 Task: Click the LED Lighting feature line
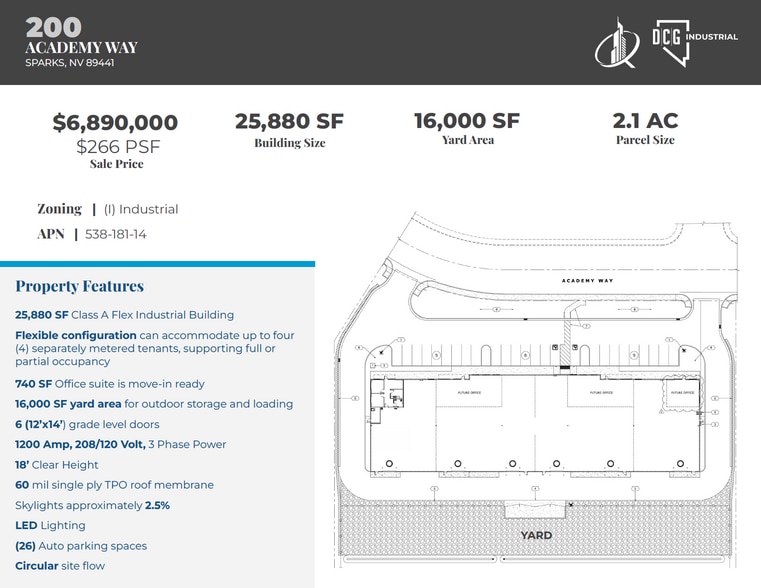click(x=50, y=525)
